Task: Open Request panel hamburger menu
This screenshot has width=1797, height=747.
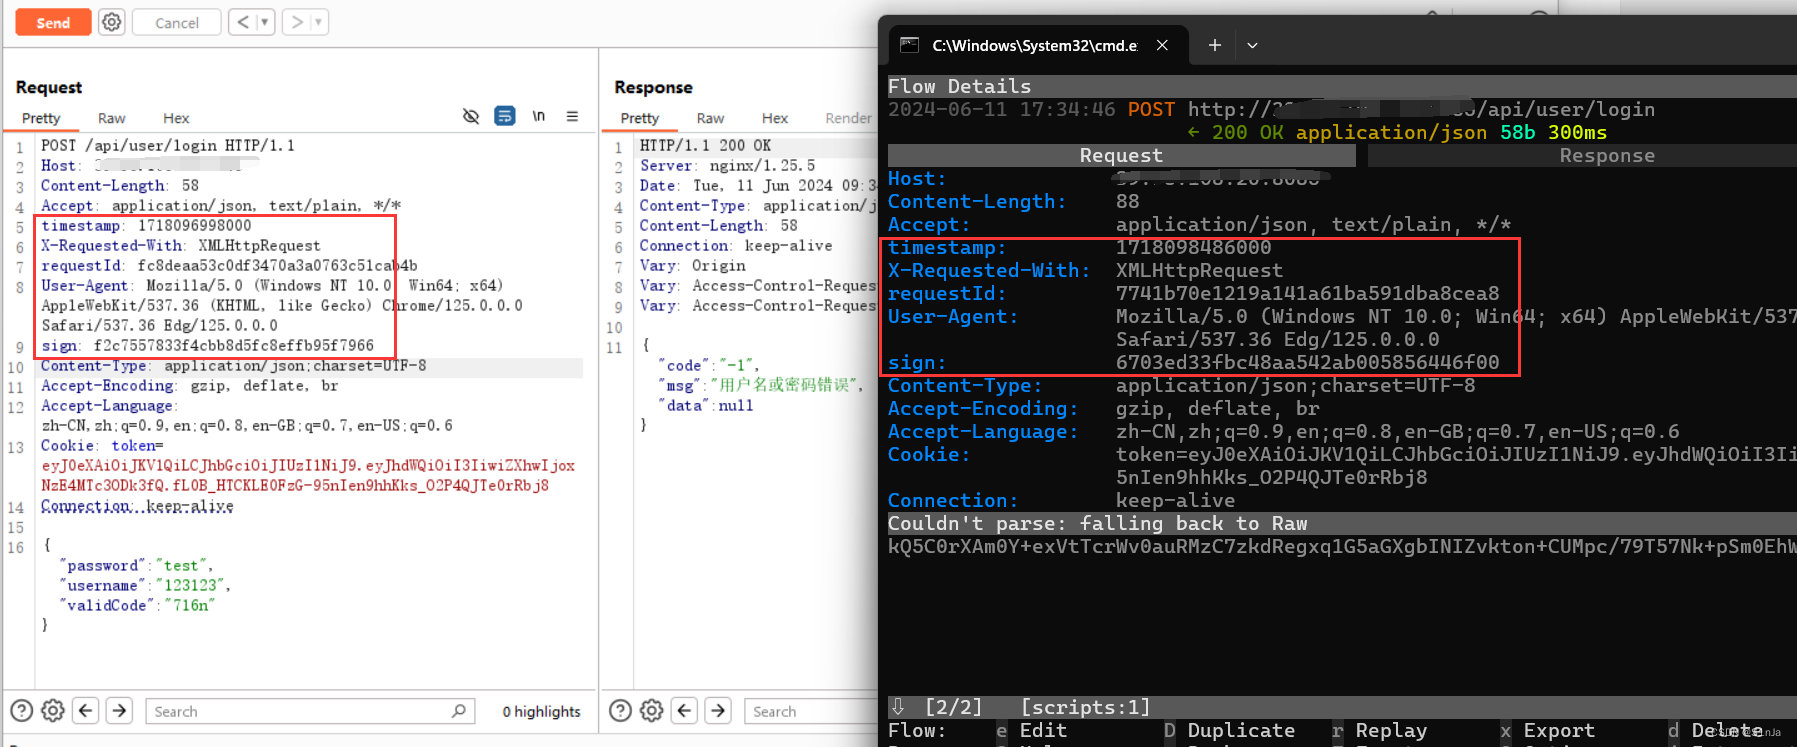Action: pos(572,116)
